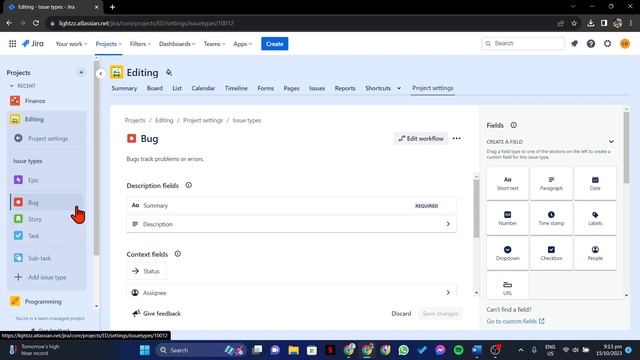Switch to the Summary tab
The height and width of the screenshot is (360, 640).
(124, 88)
